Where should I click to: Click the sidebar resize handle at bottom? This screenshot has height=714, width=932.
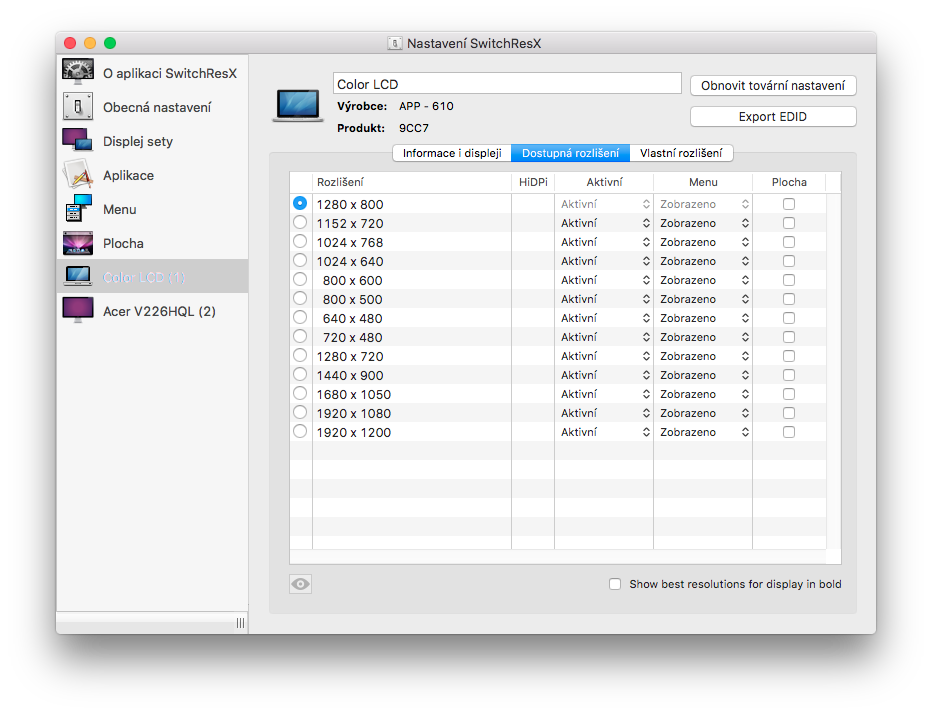240,623
